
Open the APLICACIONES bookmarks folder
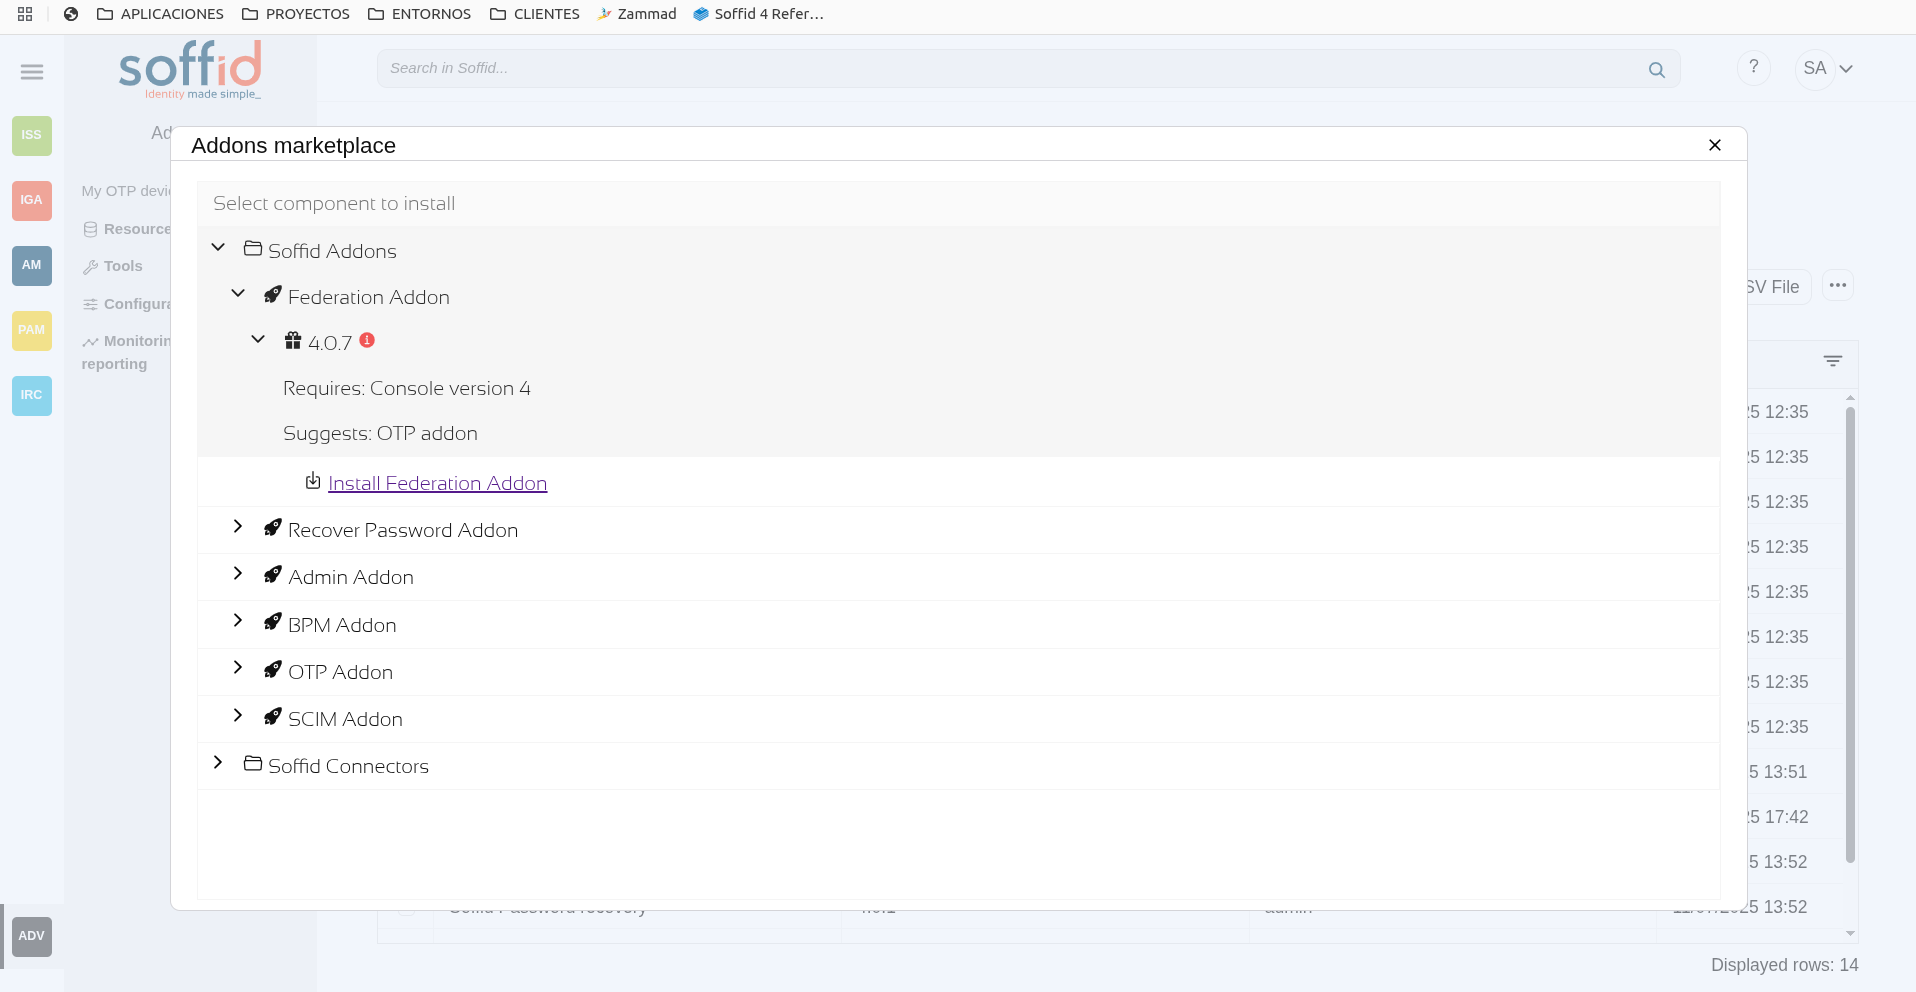160,14
